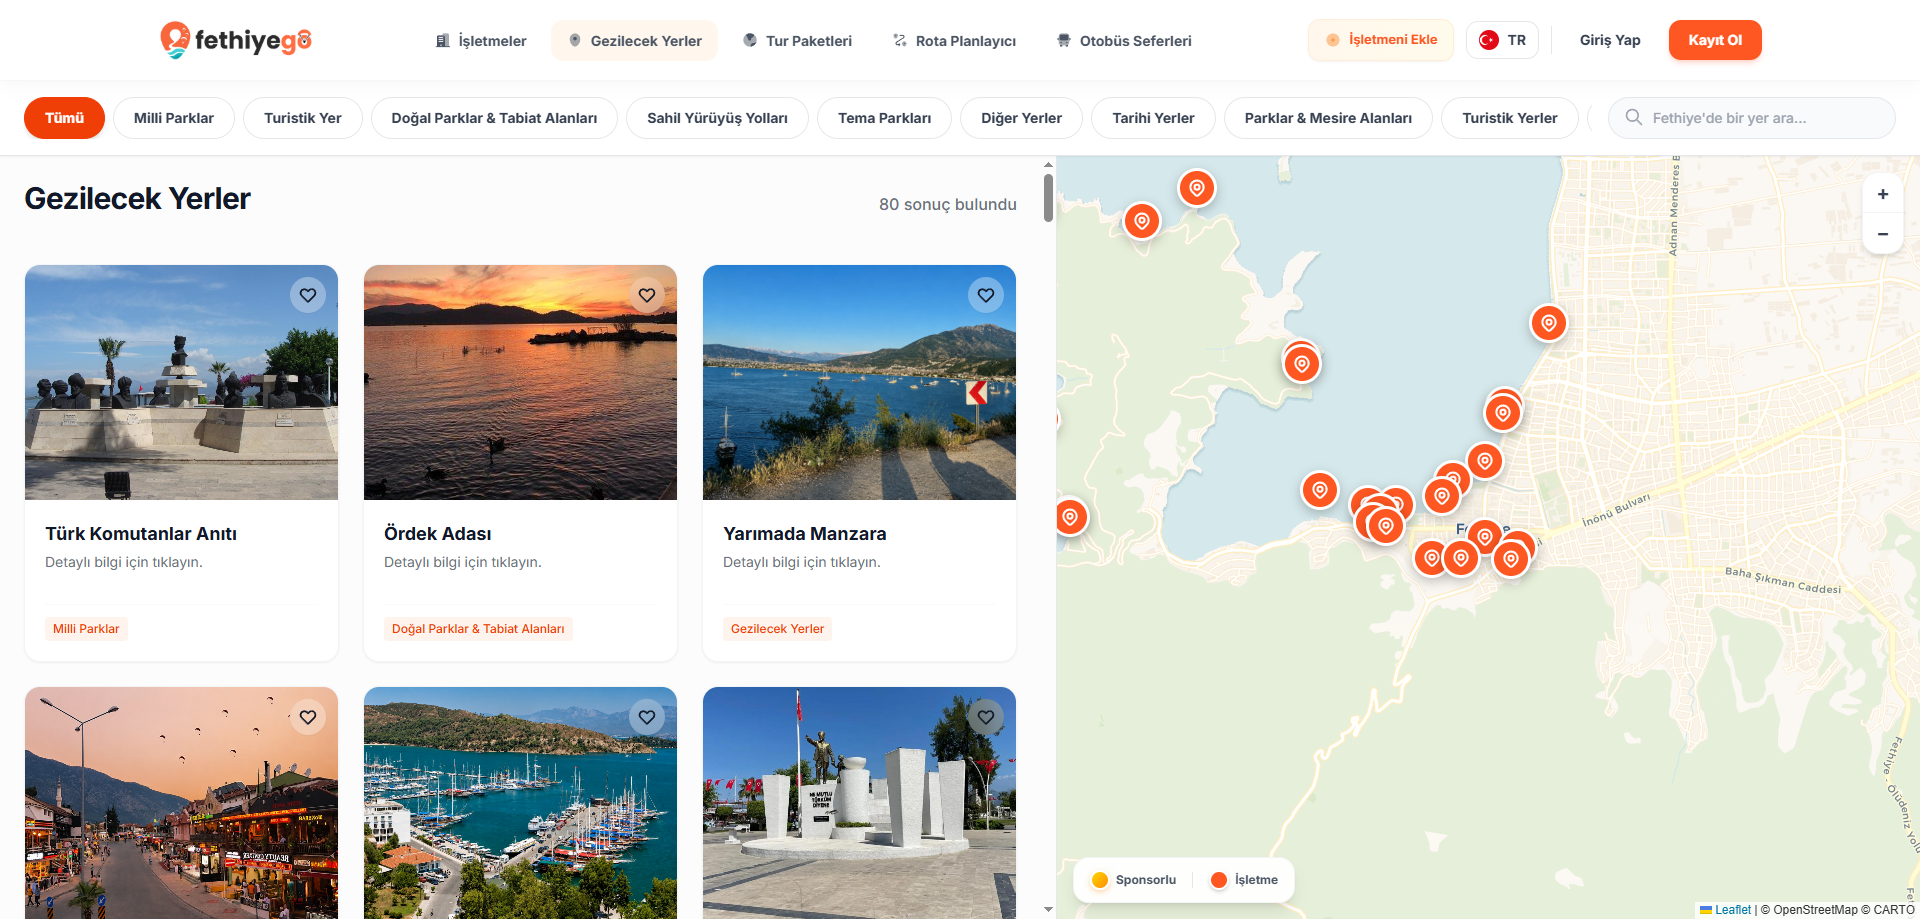Screen dimensions: 1920x919
Task: Zoom out the map with minus button
Action: [x=1883, y=234]
